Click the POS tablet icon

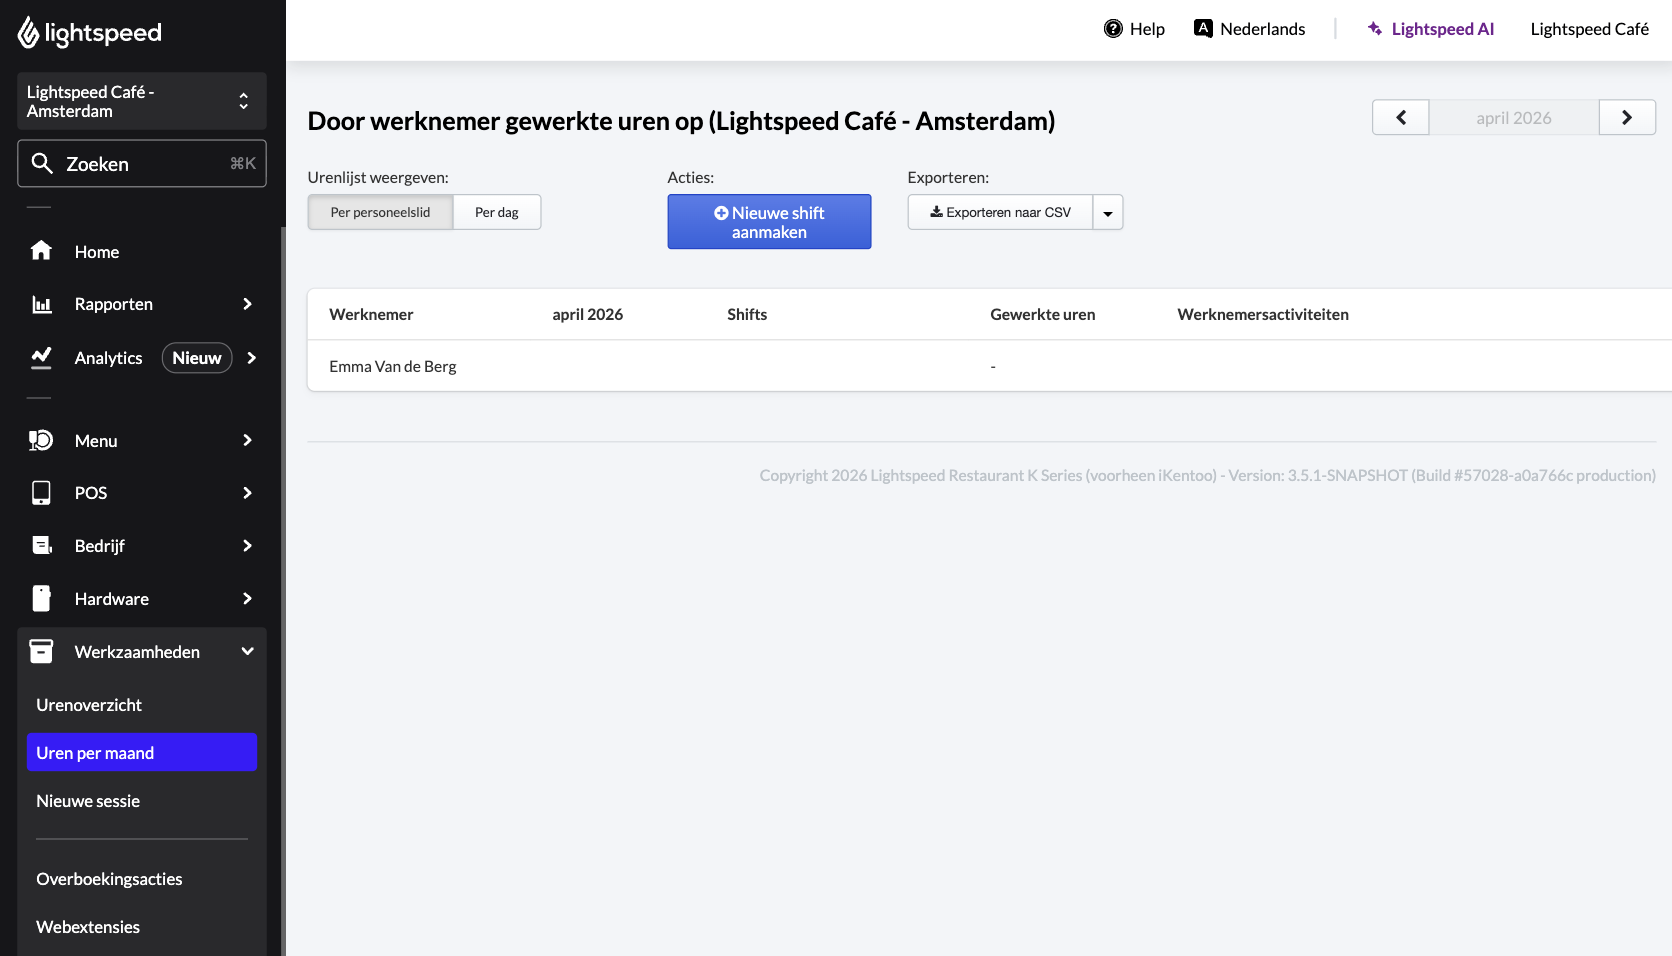point(41,492)
